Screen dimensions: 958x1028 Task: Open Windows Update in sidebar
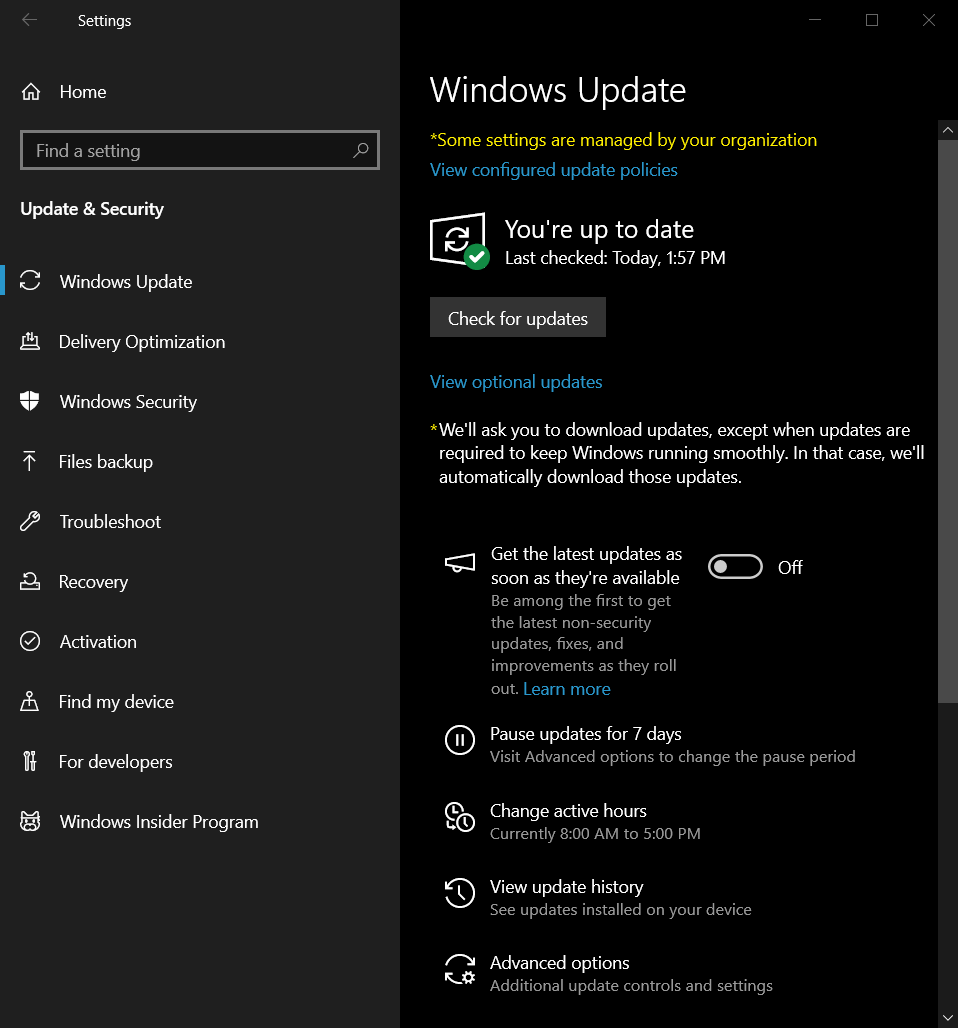click(x=200, y=281)
